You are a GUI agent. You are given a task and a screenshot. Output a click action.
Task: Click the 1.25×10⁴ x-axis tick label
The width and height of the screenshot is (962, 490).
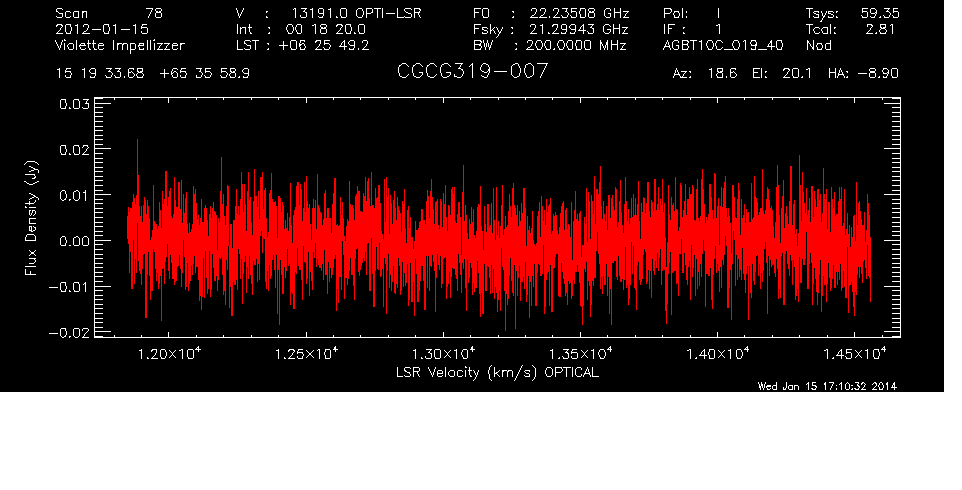[306, 353]
